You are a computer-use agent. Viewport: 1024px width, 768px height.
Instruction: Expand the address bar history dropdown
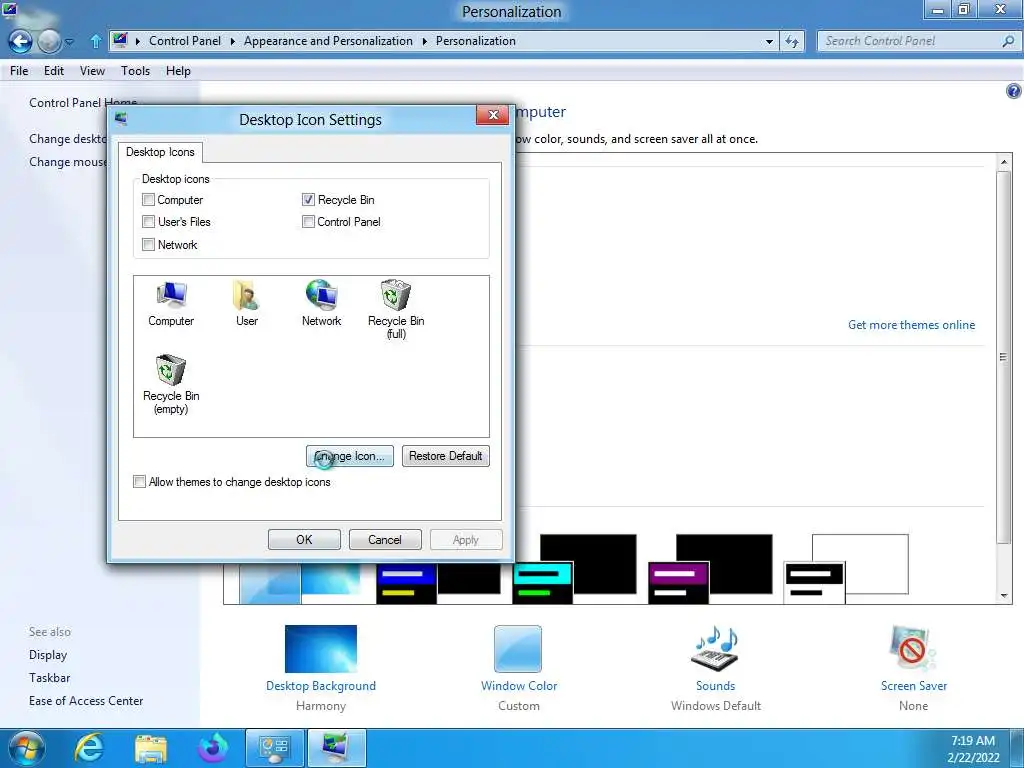point(769,42)
